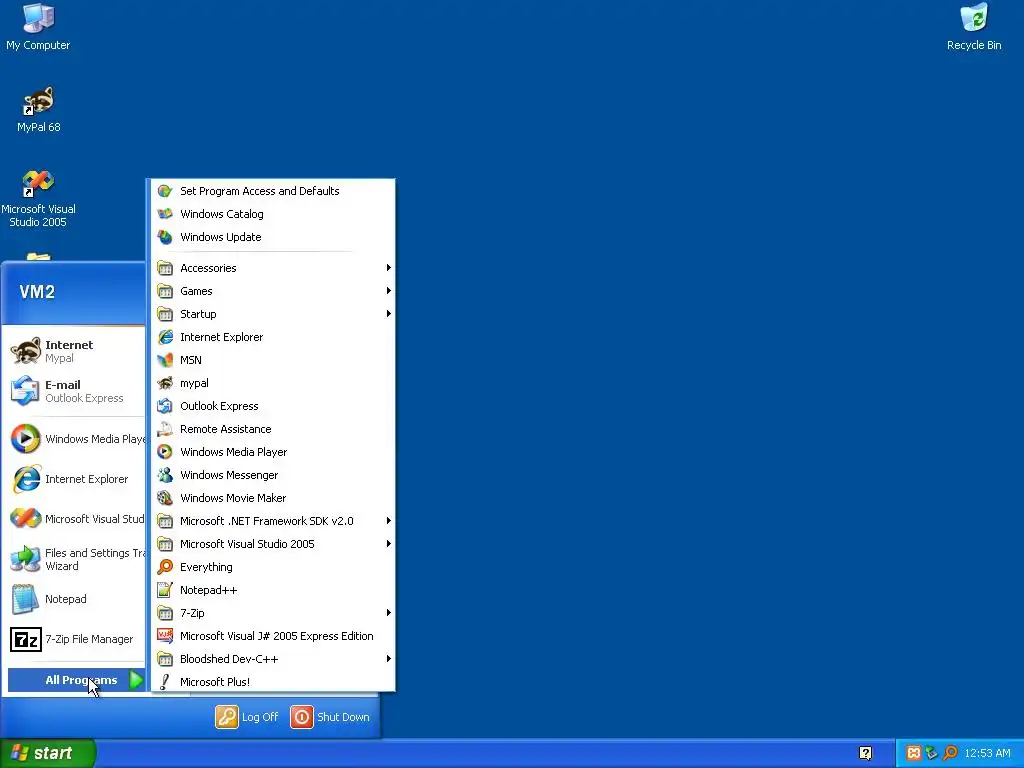Image resolution: width=1024 pixels, height=768 pixels.
Task: Expand the Accessories submenu
Action: click(x=274, y=268)
